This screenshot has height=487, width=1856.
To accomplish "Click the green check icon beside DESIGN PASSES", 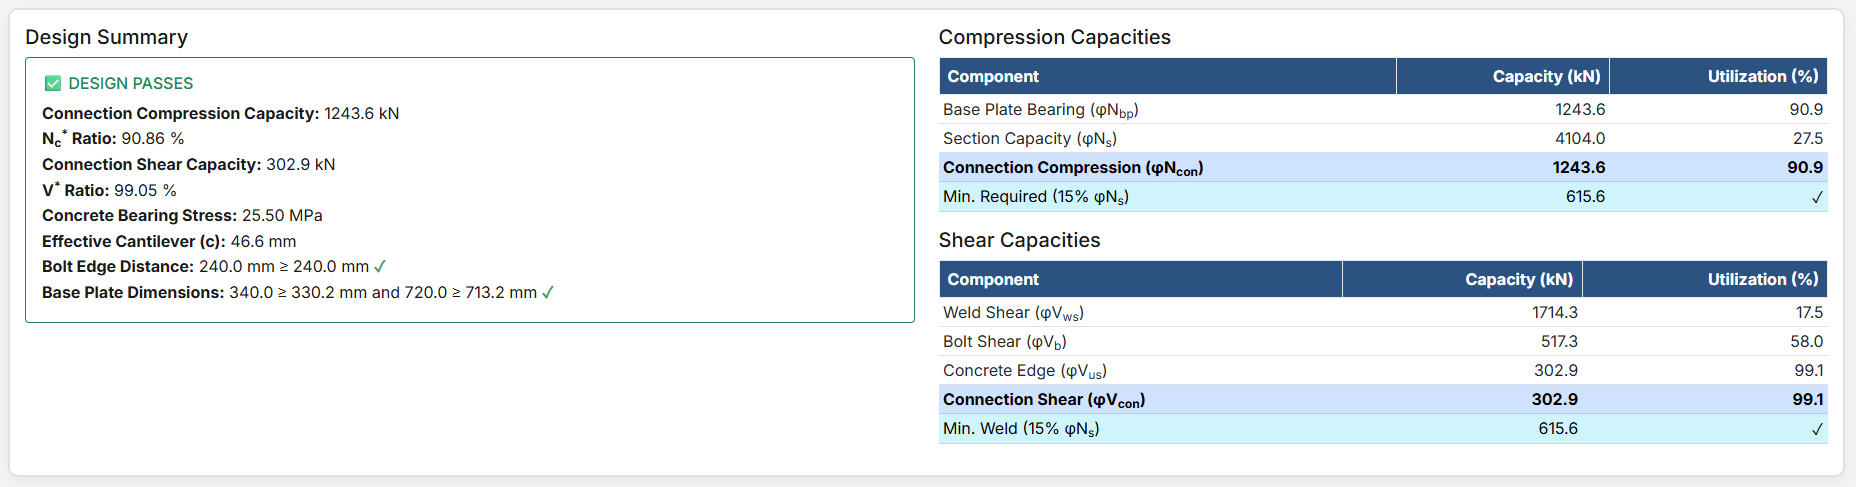I will (53, 84).
